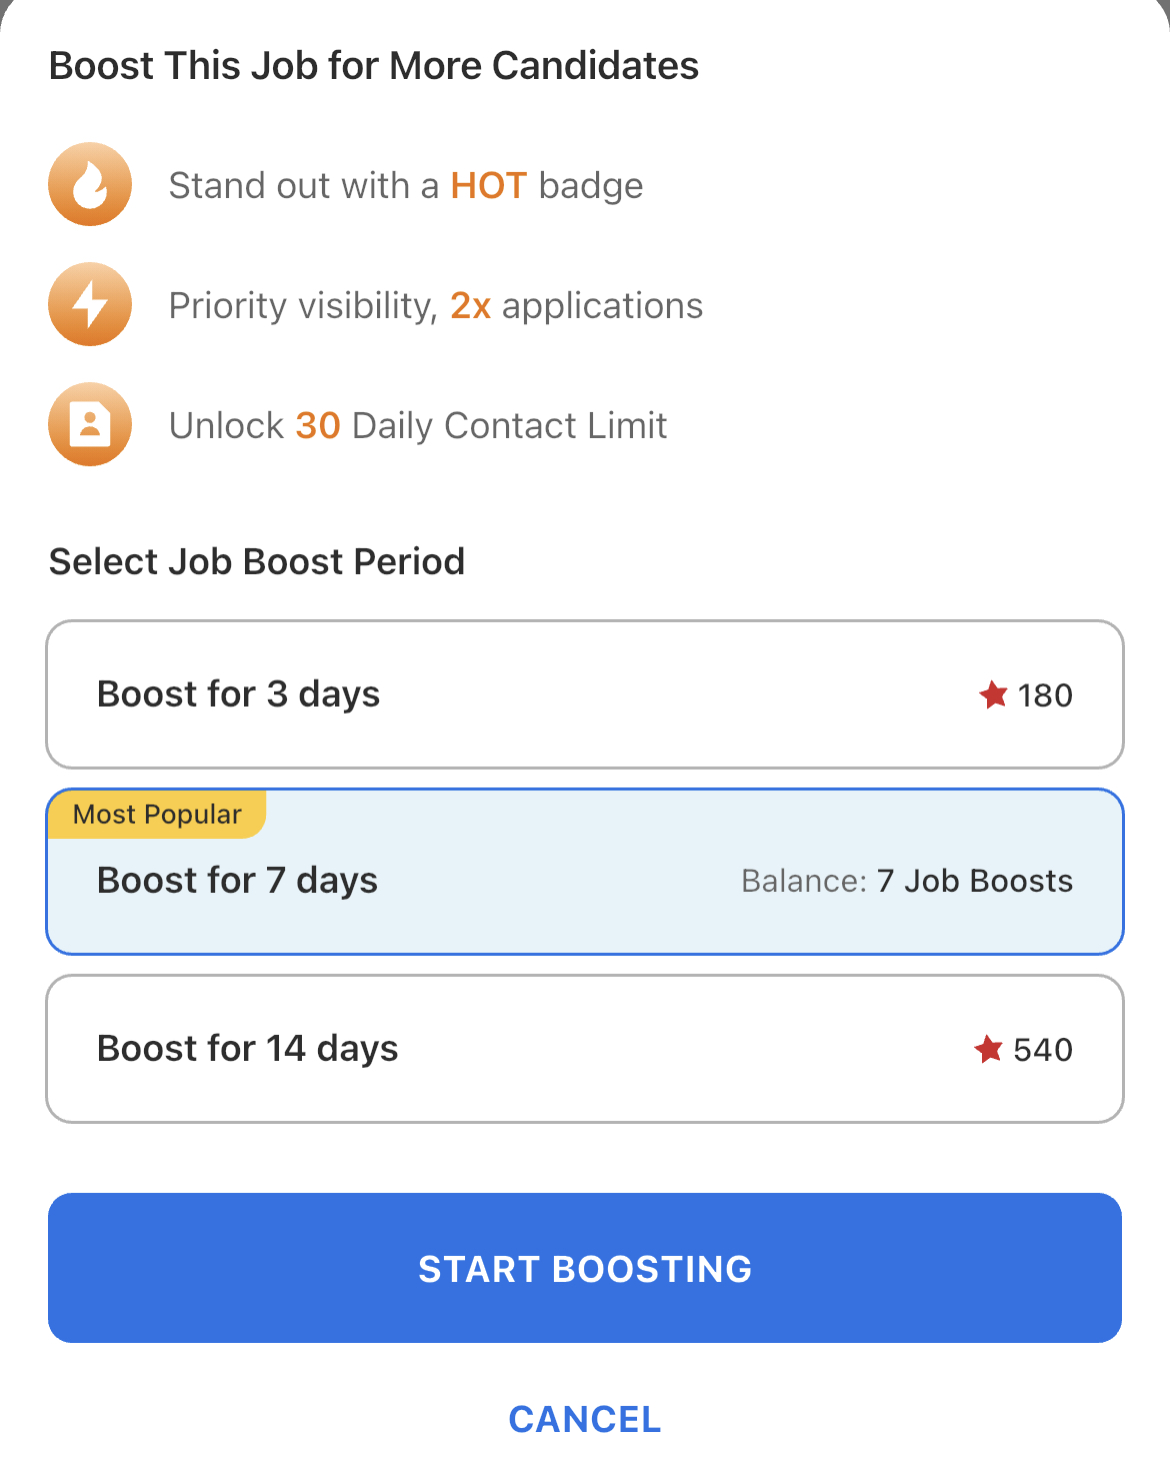
Task: Click the orange 2x highlighted text
Action: [470, 306]
